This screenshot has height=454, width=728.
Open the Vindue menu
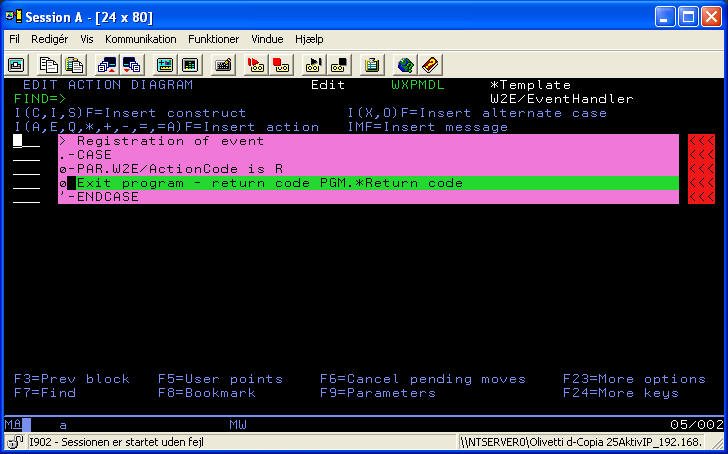(267, 39)
